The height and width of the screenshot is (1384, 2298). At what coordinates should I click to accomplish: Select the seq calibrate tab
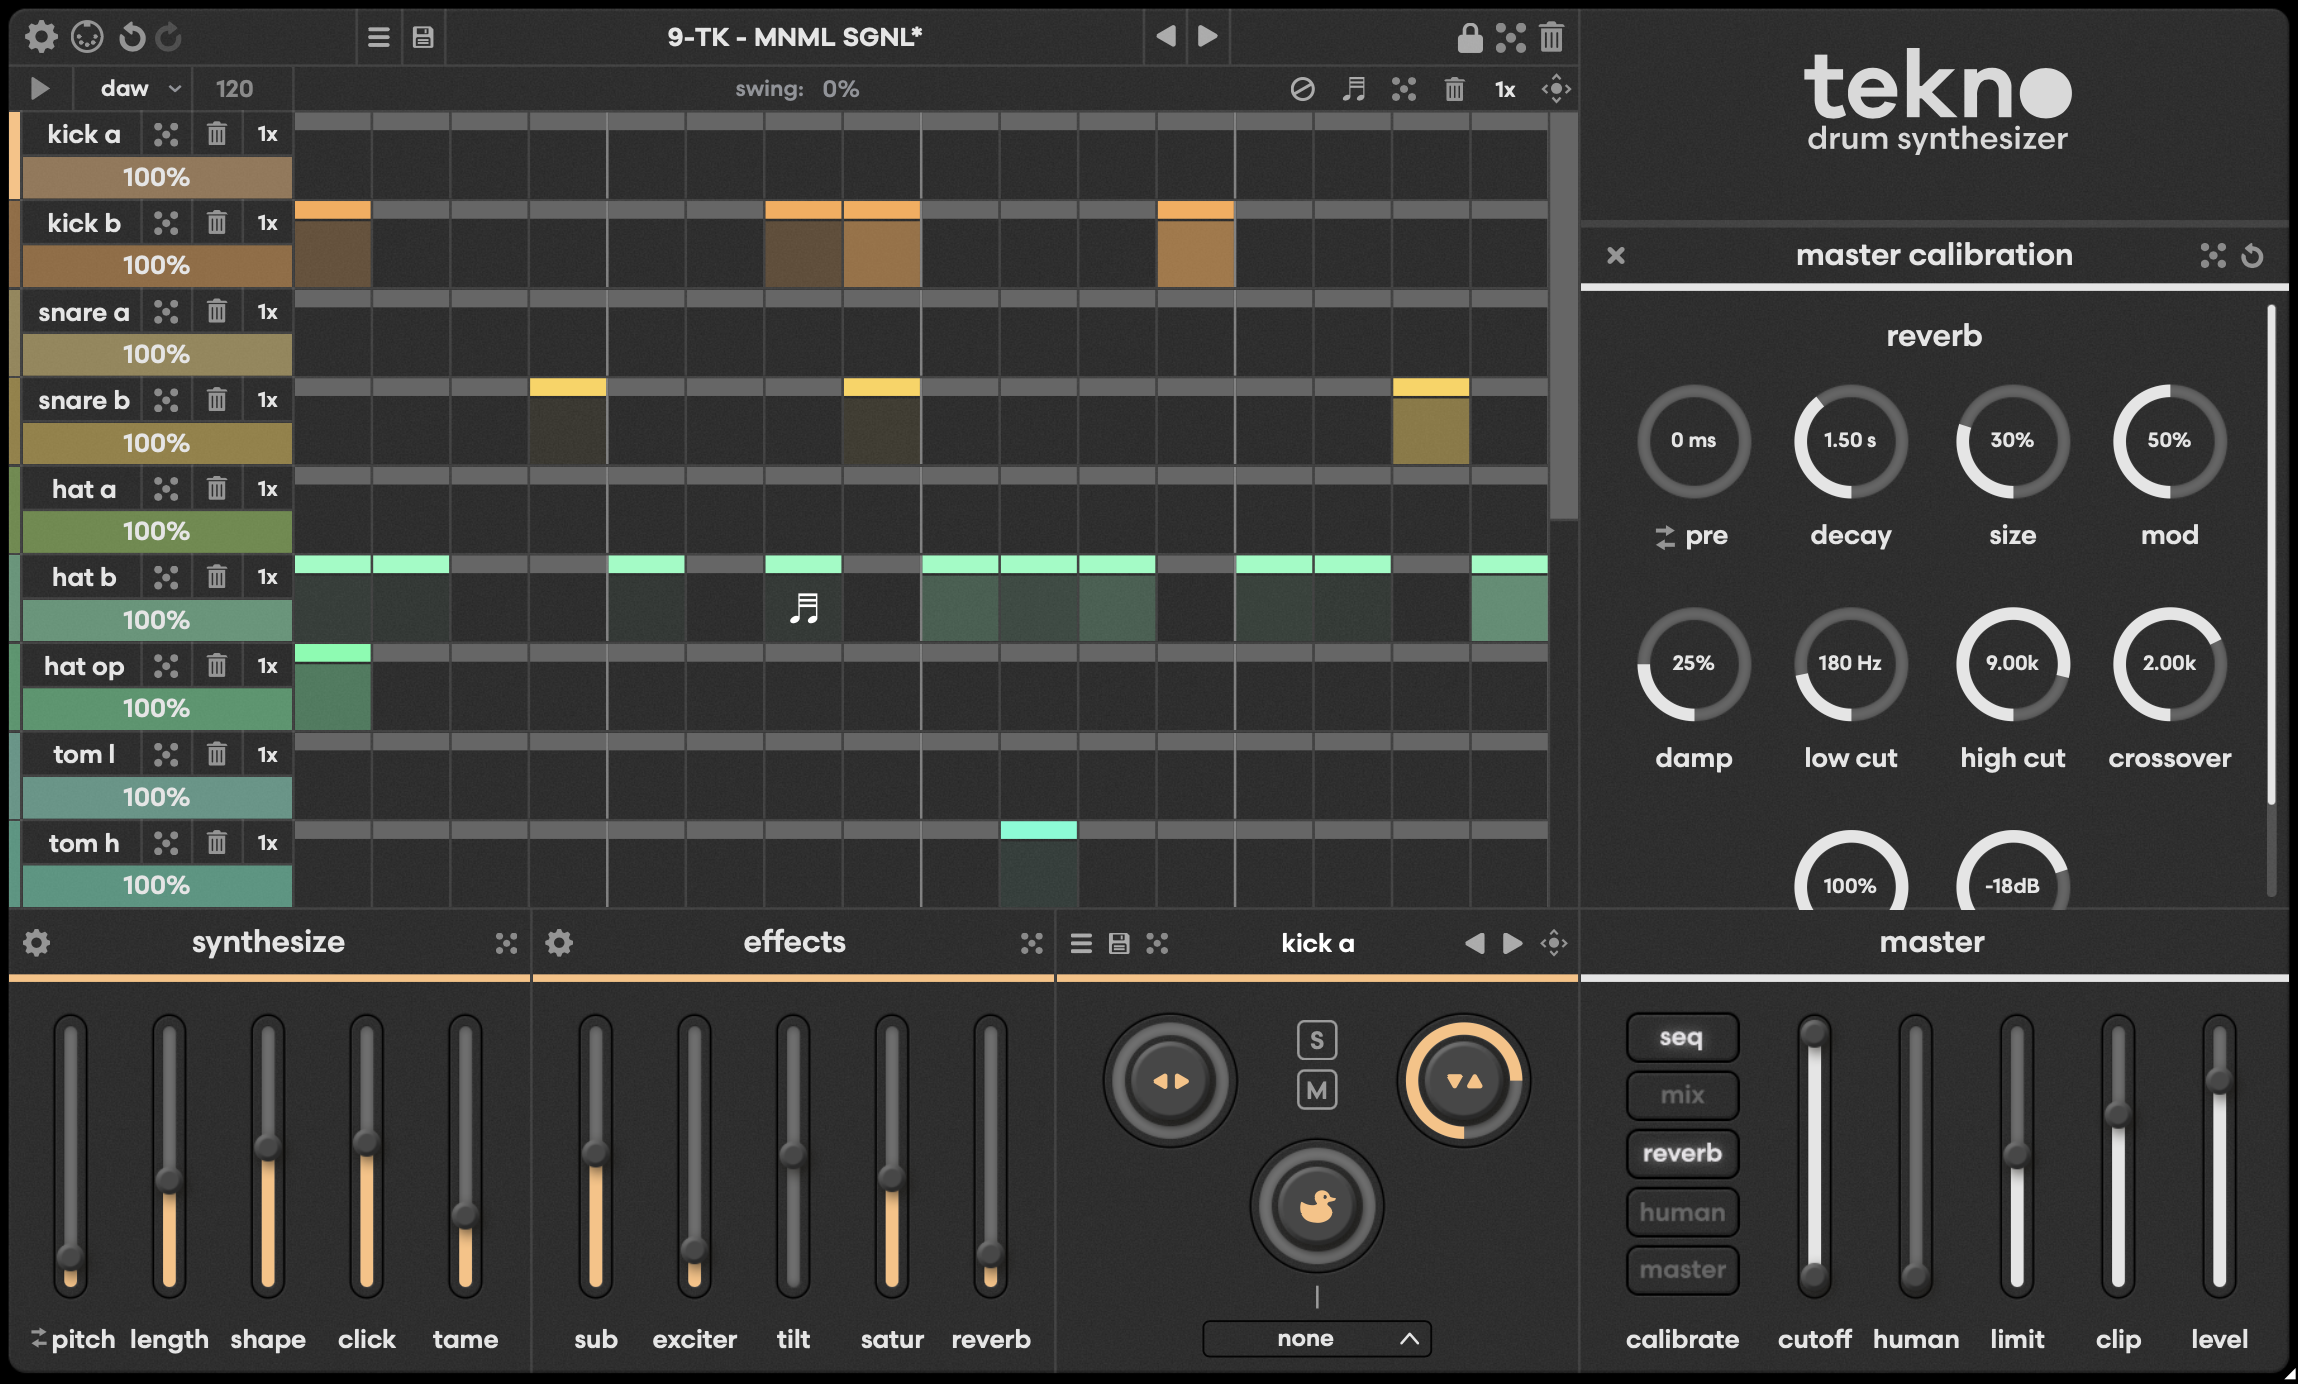coord(1682,1037)
